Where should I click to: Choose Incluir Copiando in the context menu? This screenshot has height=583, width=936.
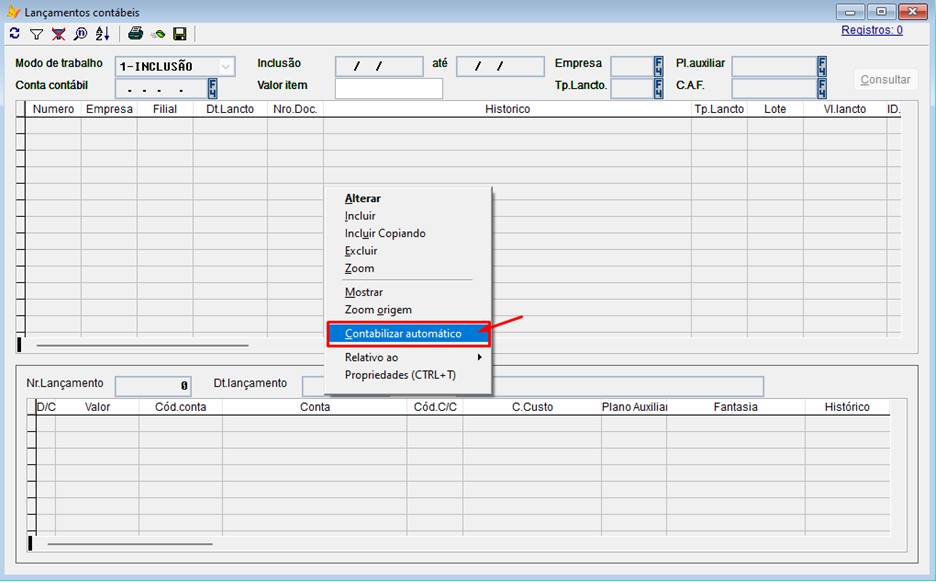[x=385, y=233]
